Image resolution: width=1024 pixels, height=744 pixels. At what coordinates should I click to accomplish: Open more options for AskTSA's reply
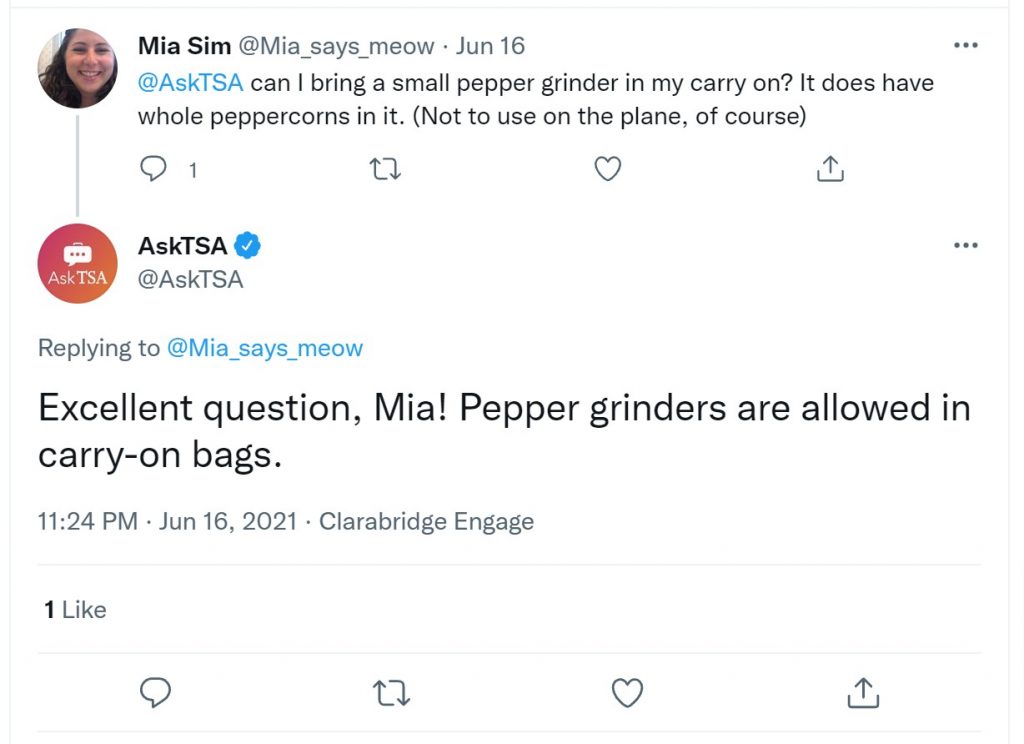[965, 245]
